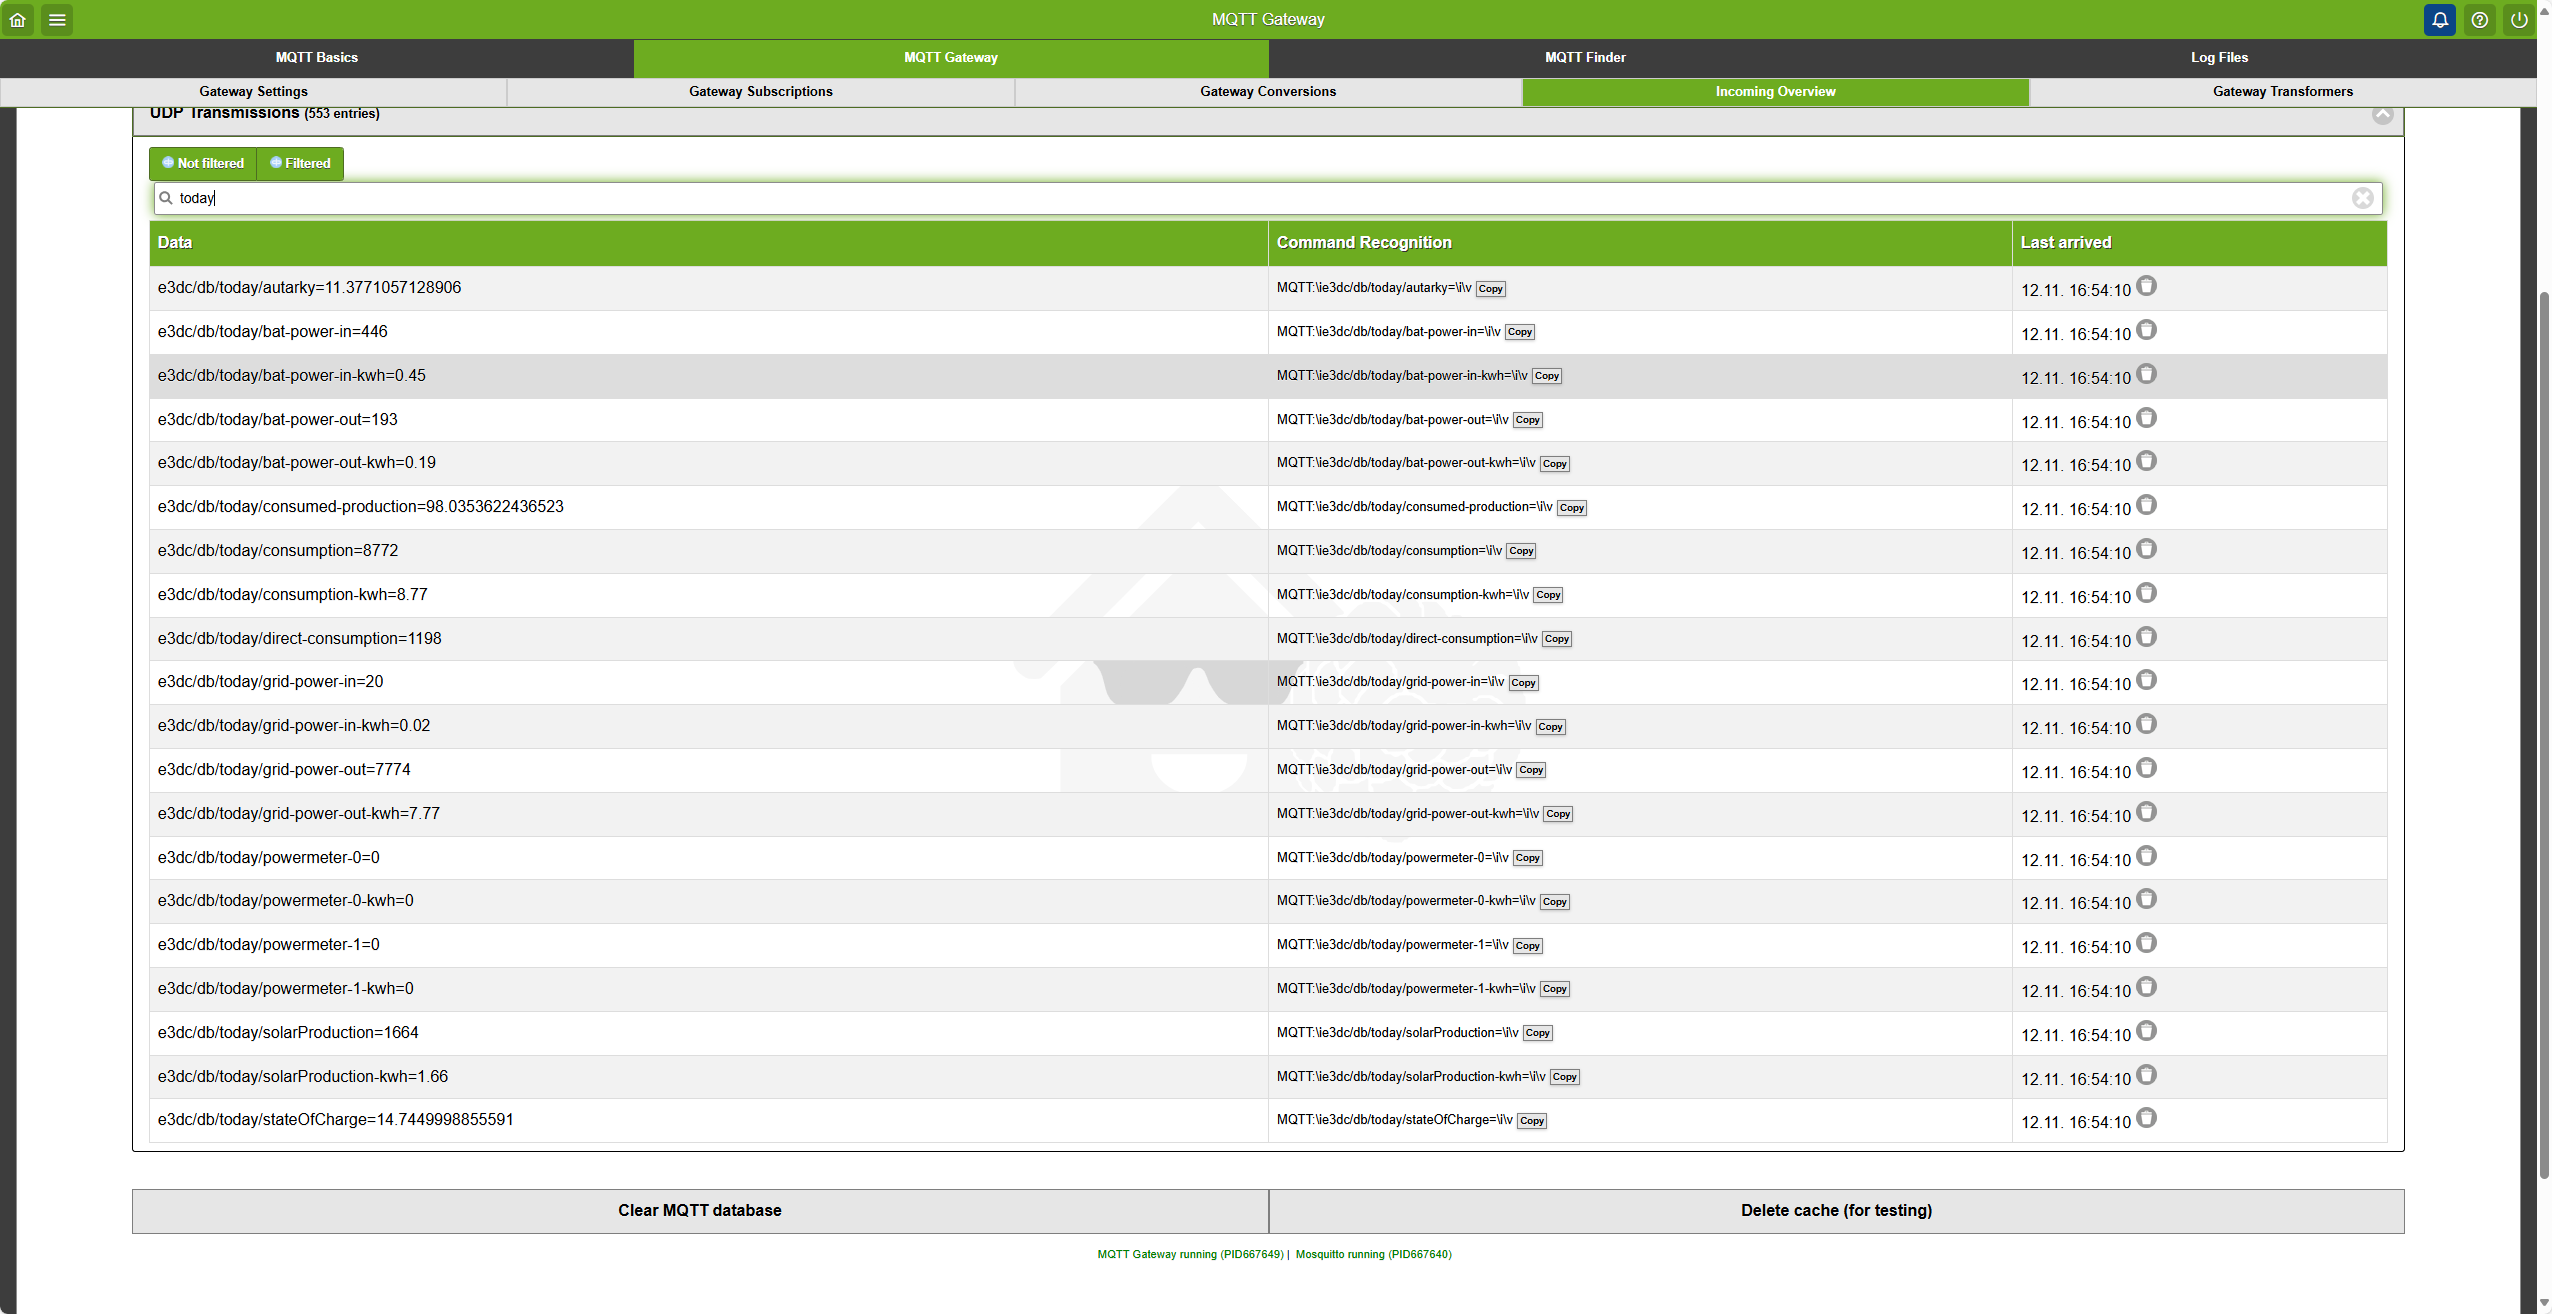Viewport: 2552px width, 1314px height.
Task: Clear search field with X icon
Action: tap(2362, 198)
